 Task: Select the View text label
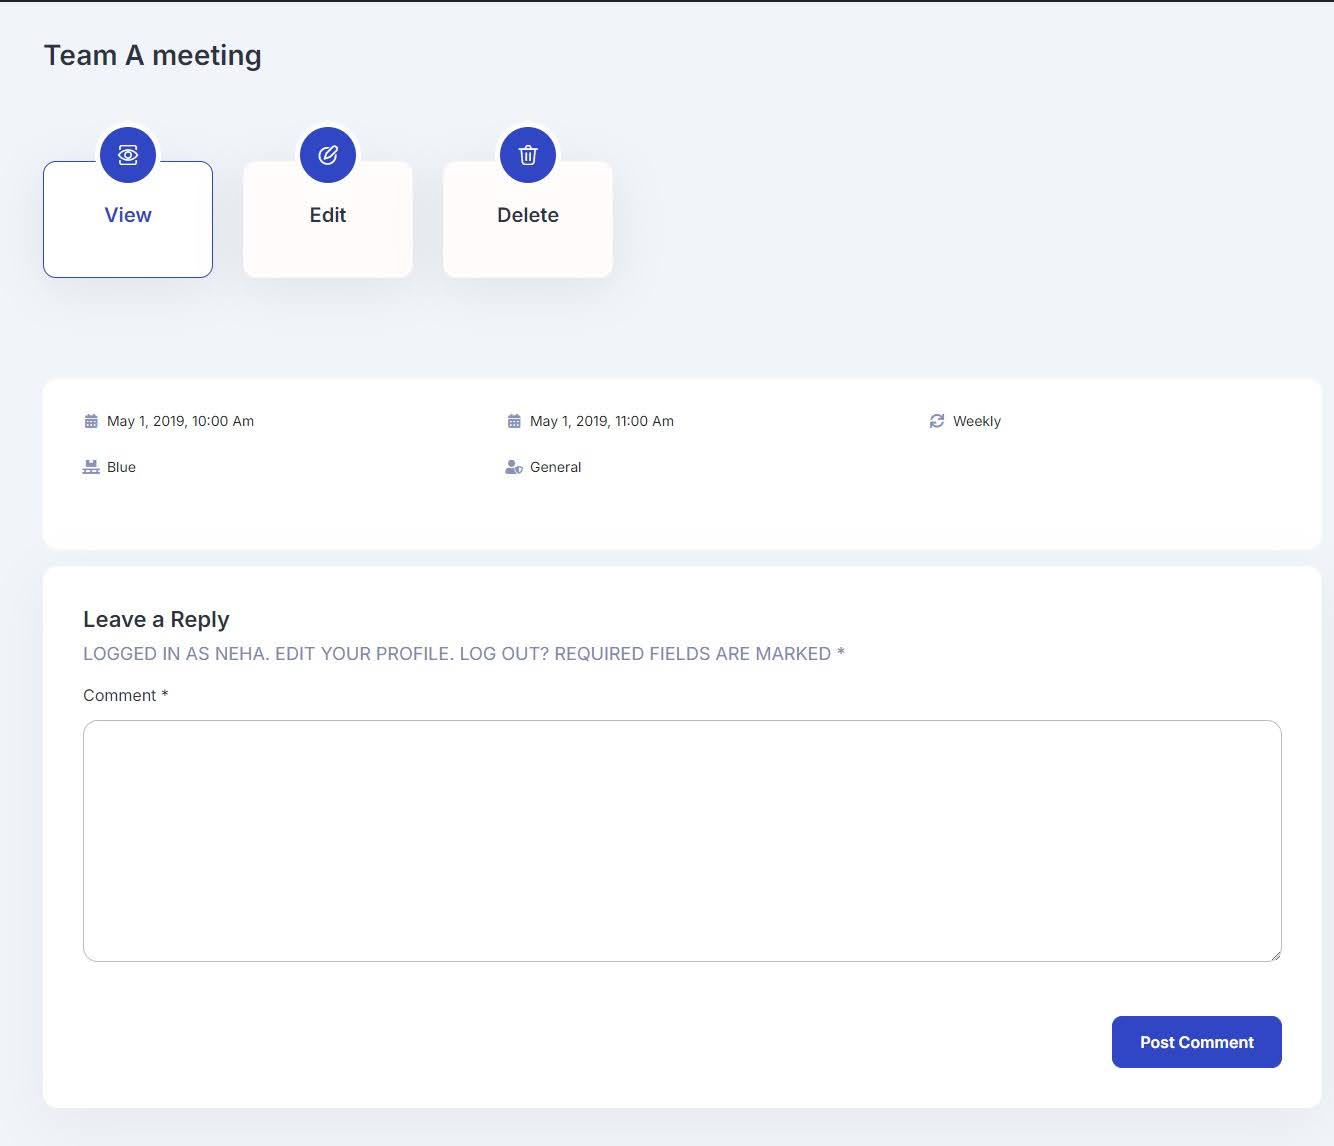[x=128, y=215]
